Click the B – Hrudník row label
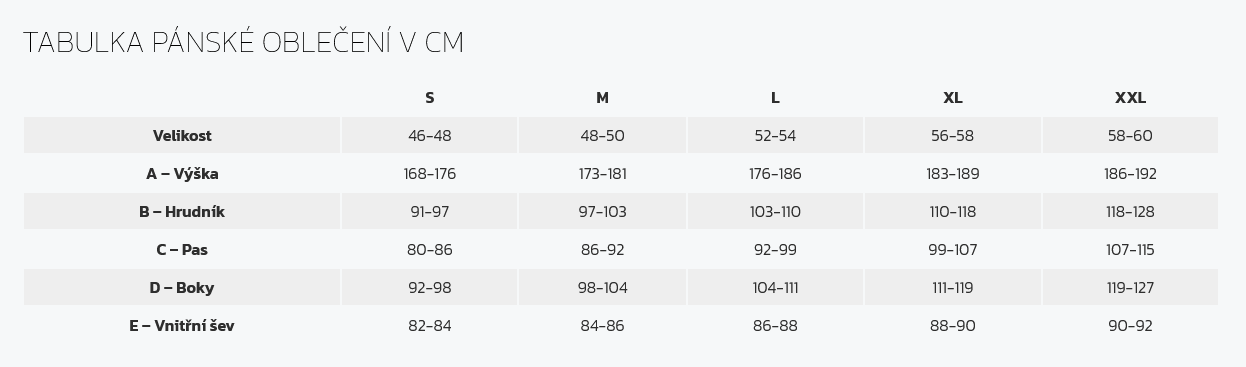The height and width of the screenshot is (367, 1246). point(182,212)
